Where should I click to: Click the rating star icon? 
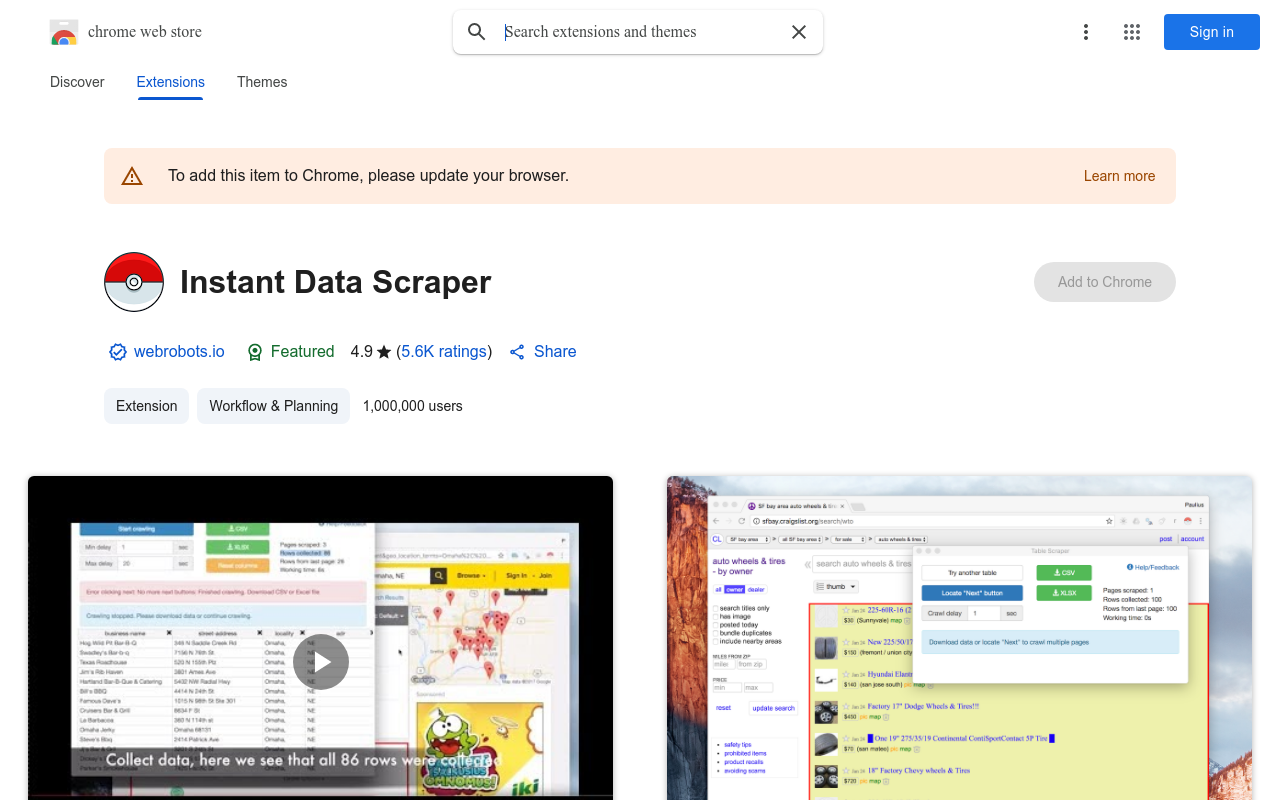click(384, 352)
